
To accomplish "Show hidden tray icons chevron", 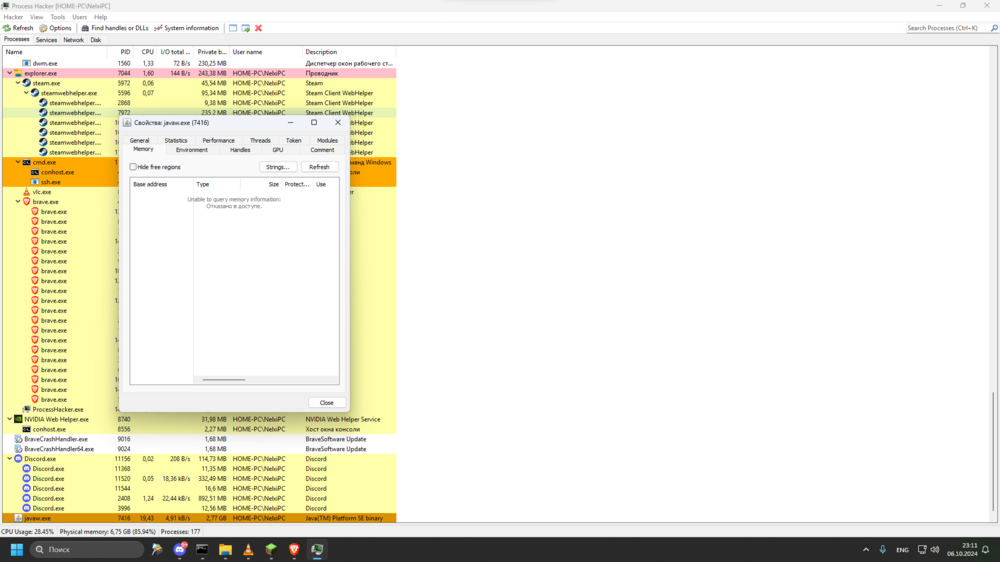I will click(865, 549).
